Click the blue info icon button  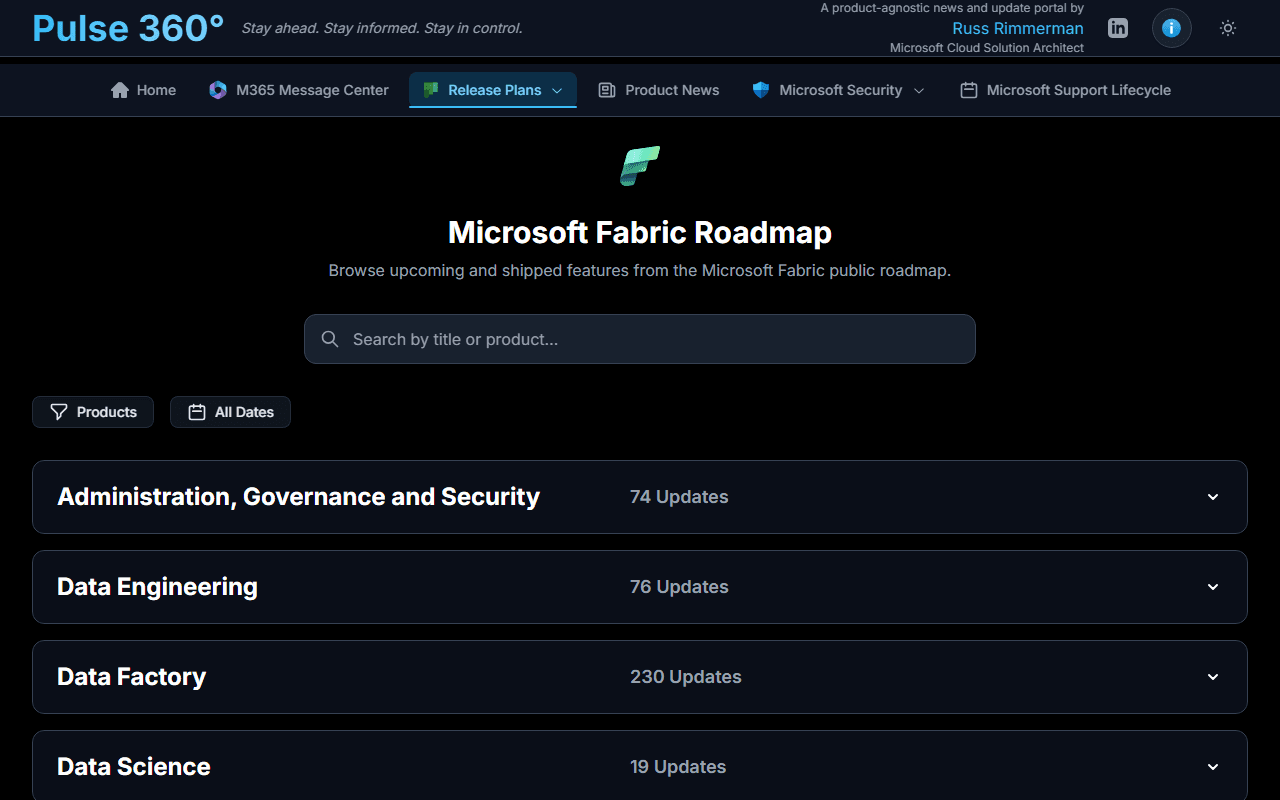pos(1172,28)
